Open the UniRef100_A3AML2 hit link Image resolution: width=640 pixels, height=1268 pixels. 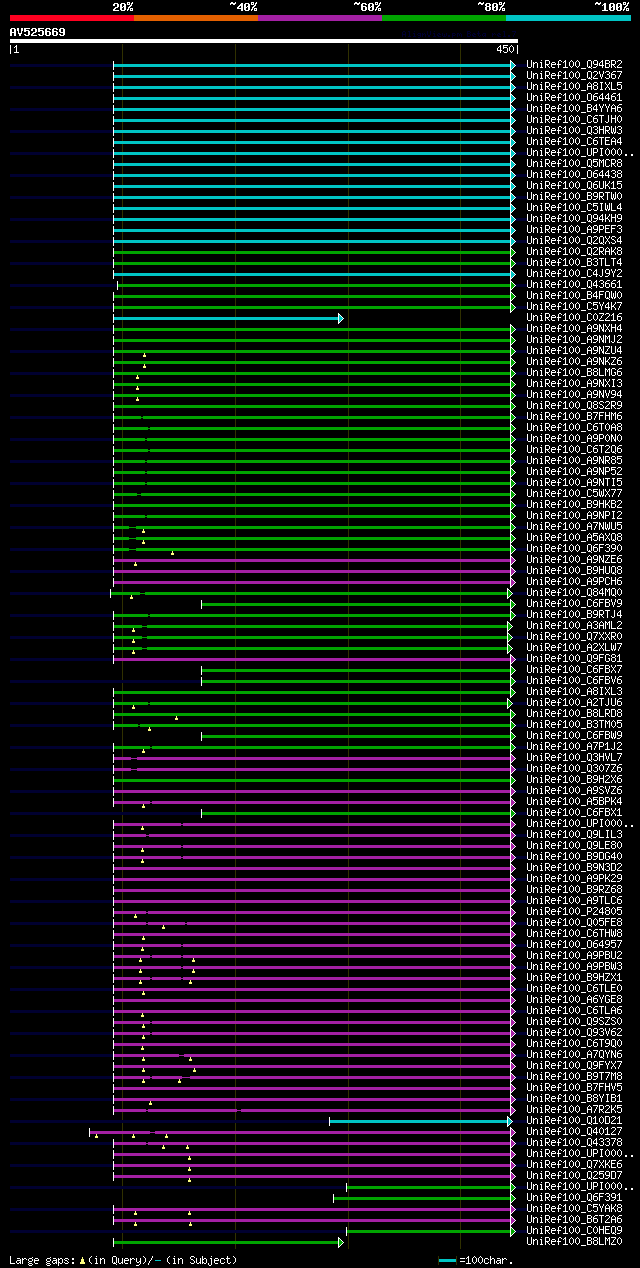574,625
